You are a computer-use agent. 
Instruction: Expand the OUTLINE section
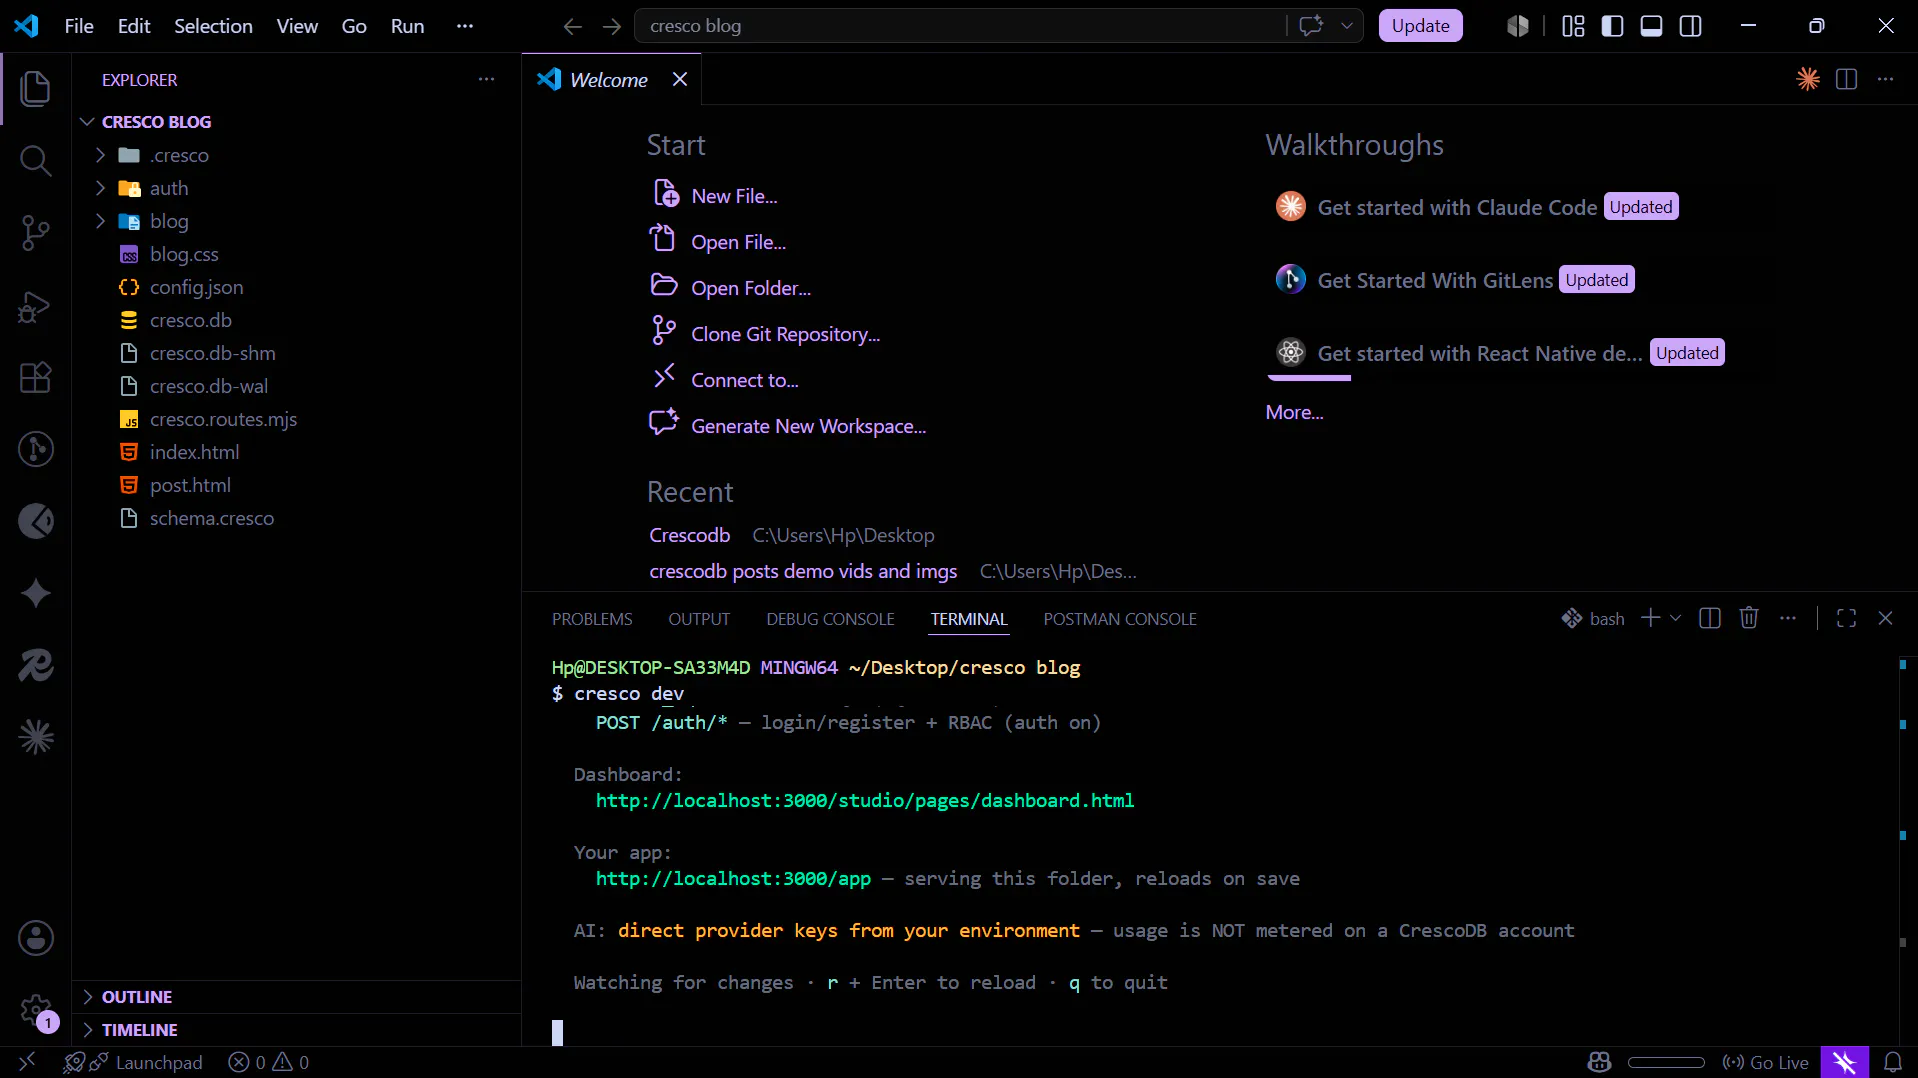tap(88, 996)
